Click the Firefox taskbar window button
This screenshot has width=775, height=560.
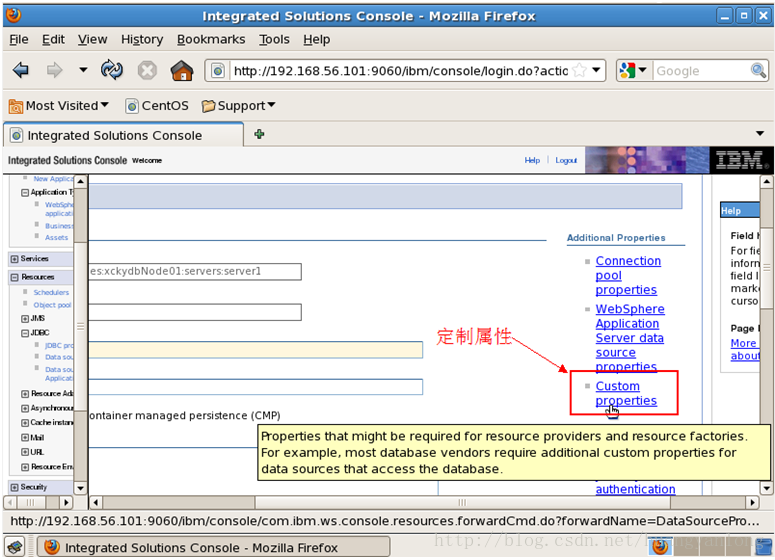[x=214, y=548]
